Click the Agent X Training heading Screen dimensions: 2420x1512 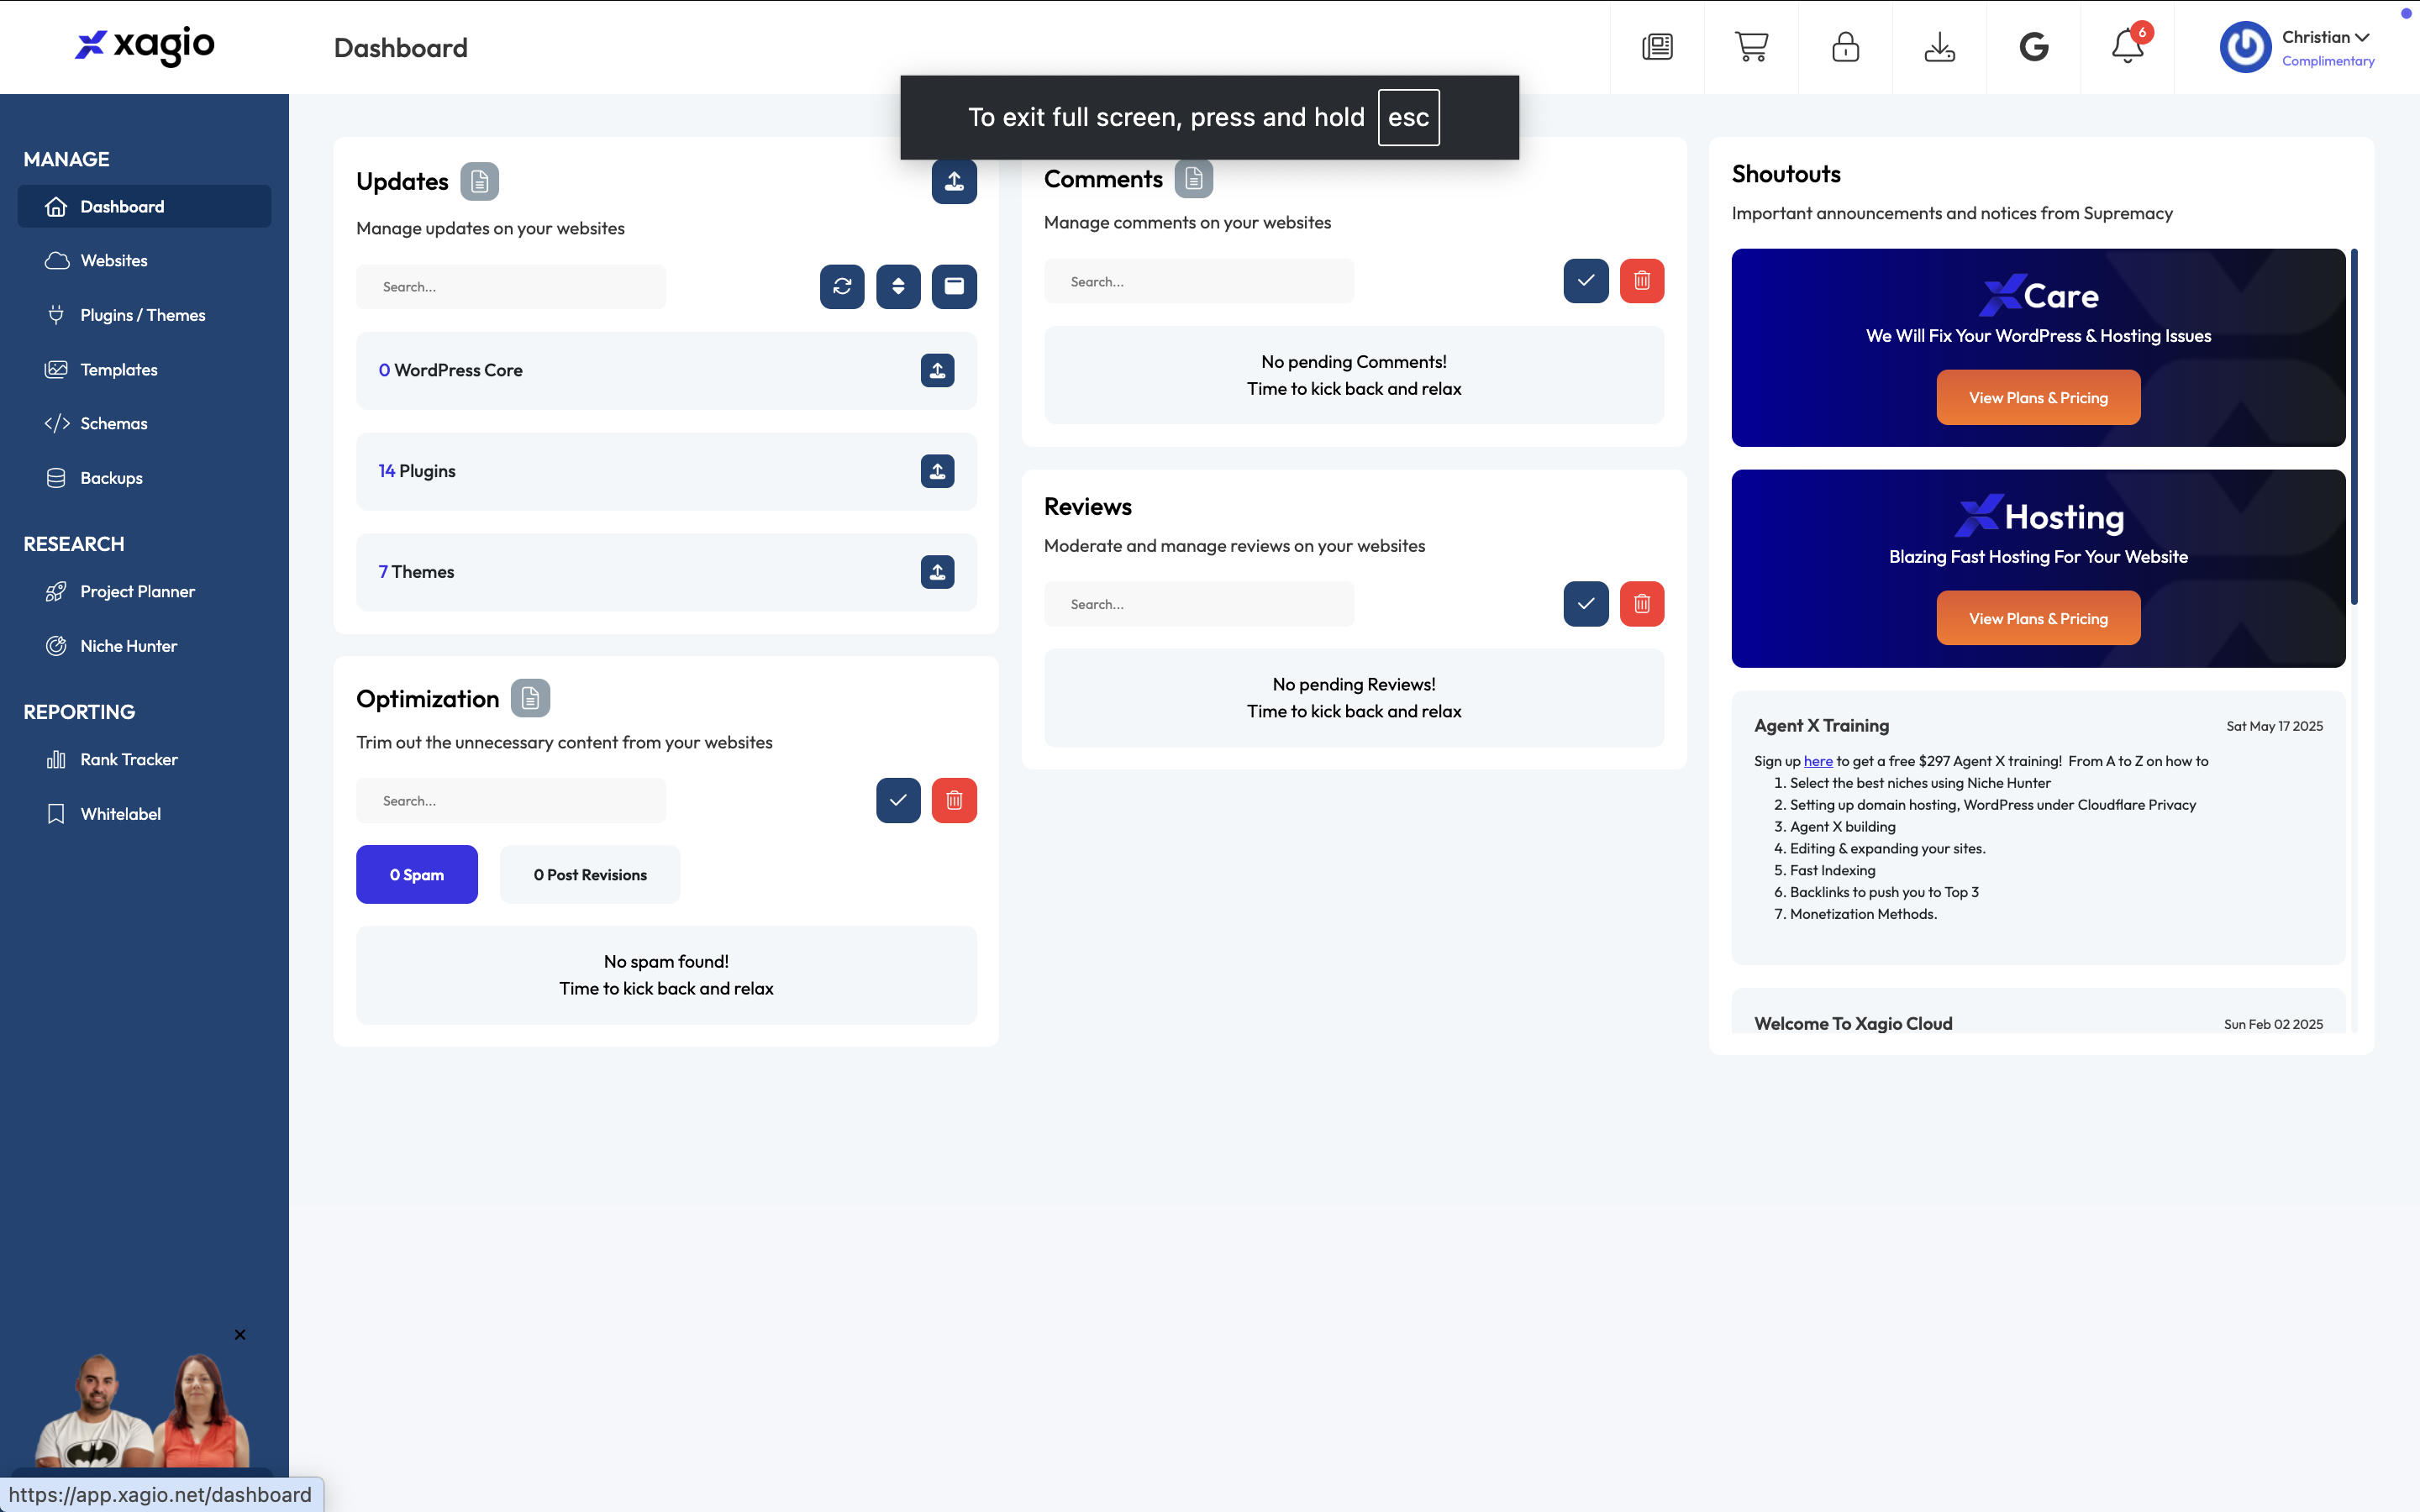(1821, 725)
